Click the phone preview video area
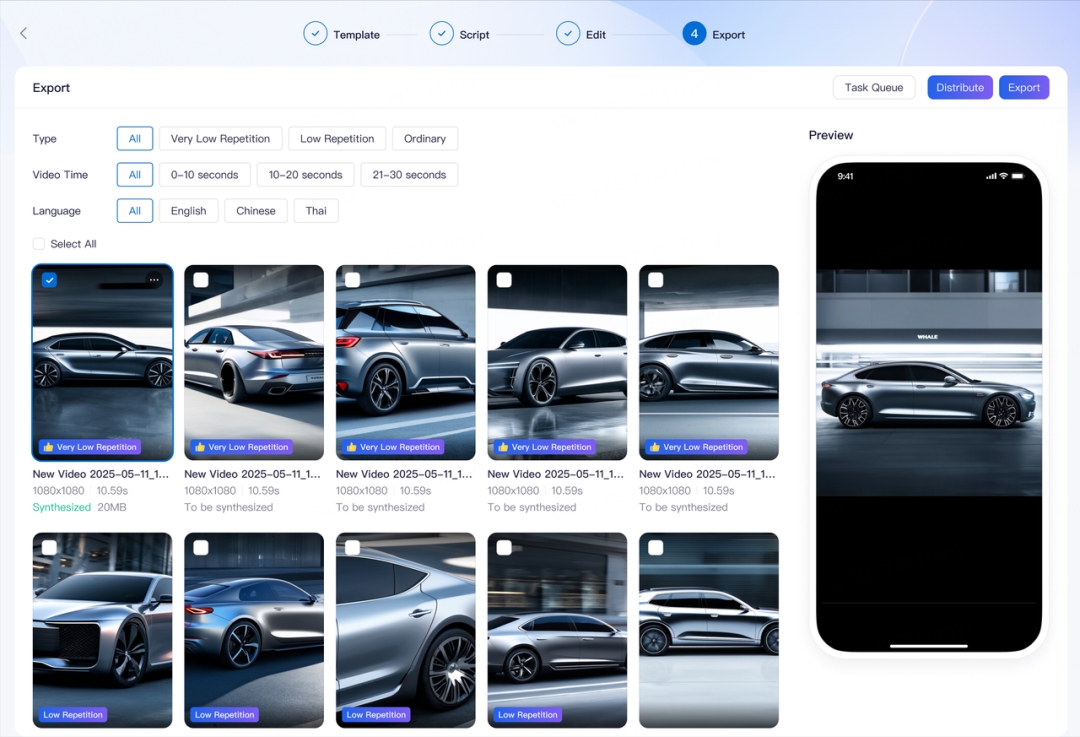The image size is (1080, 737). coord(928,382)
